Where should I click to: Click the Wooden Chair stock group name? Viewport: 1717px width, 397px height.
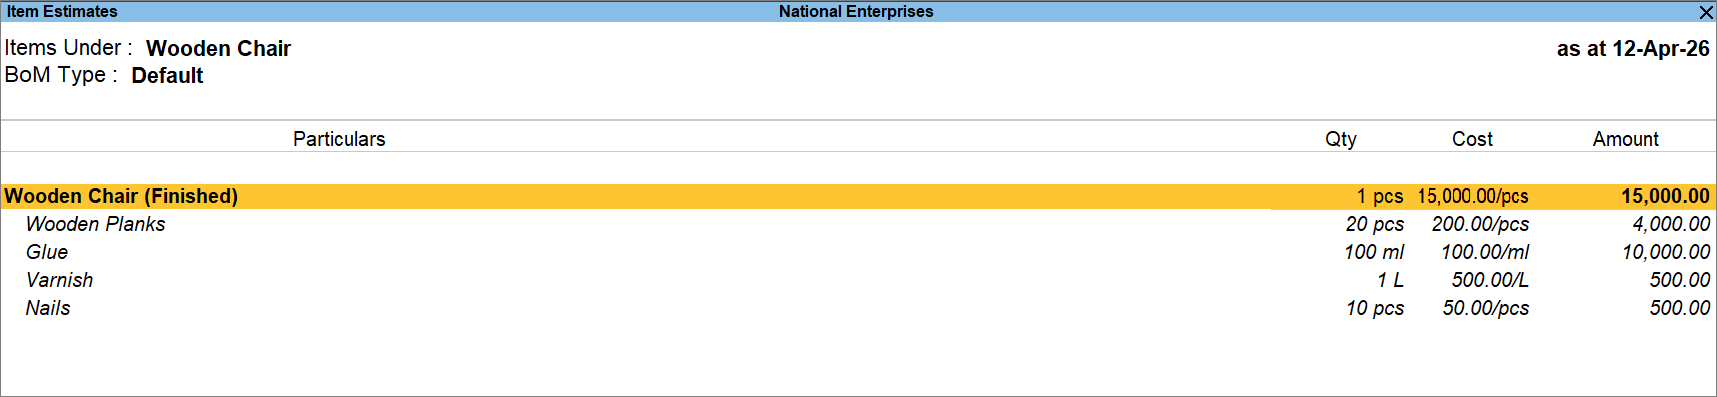point(218,48)
